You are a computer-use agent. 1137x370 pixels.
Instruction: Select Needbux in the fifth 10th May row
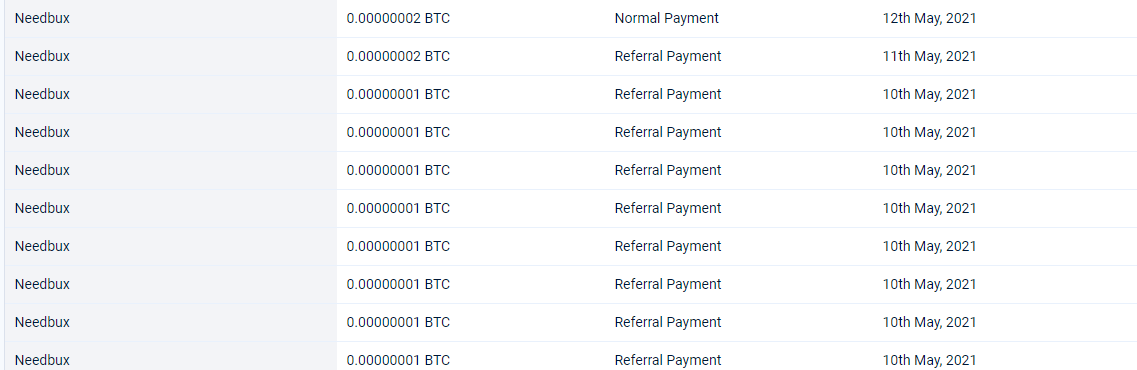[x=42, y=246]
